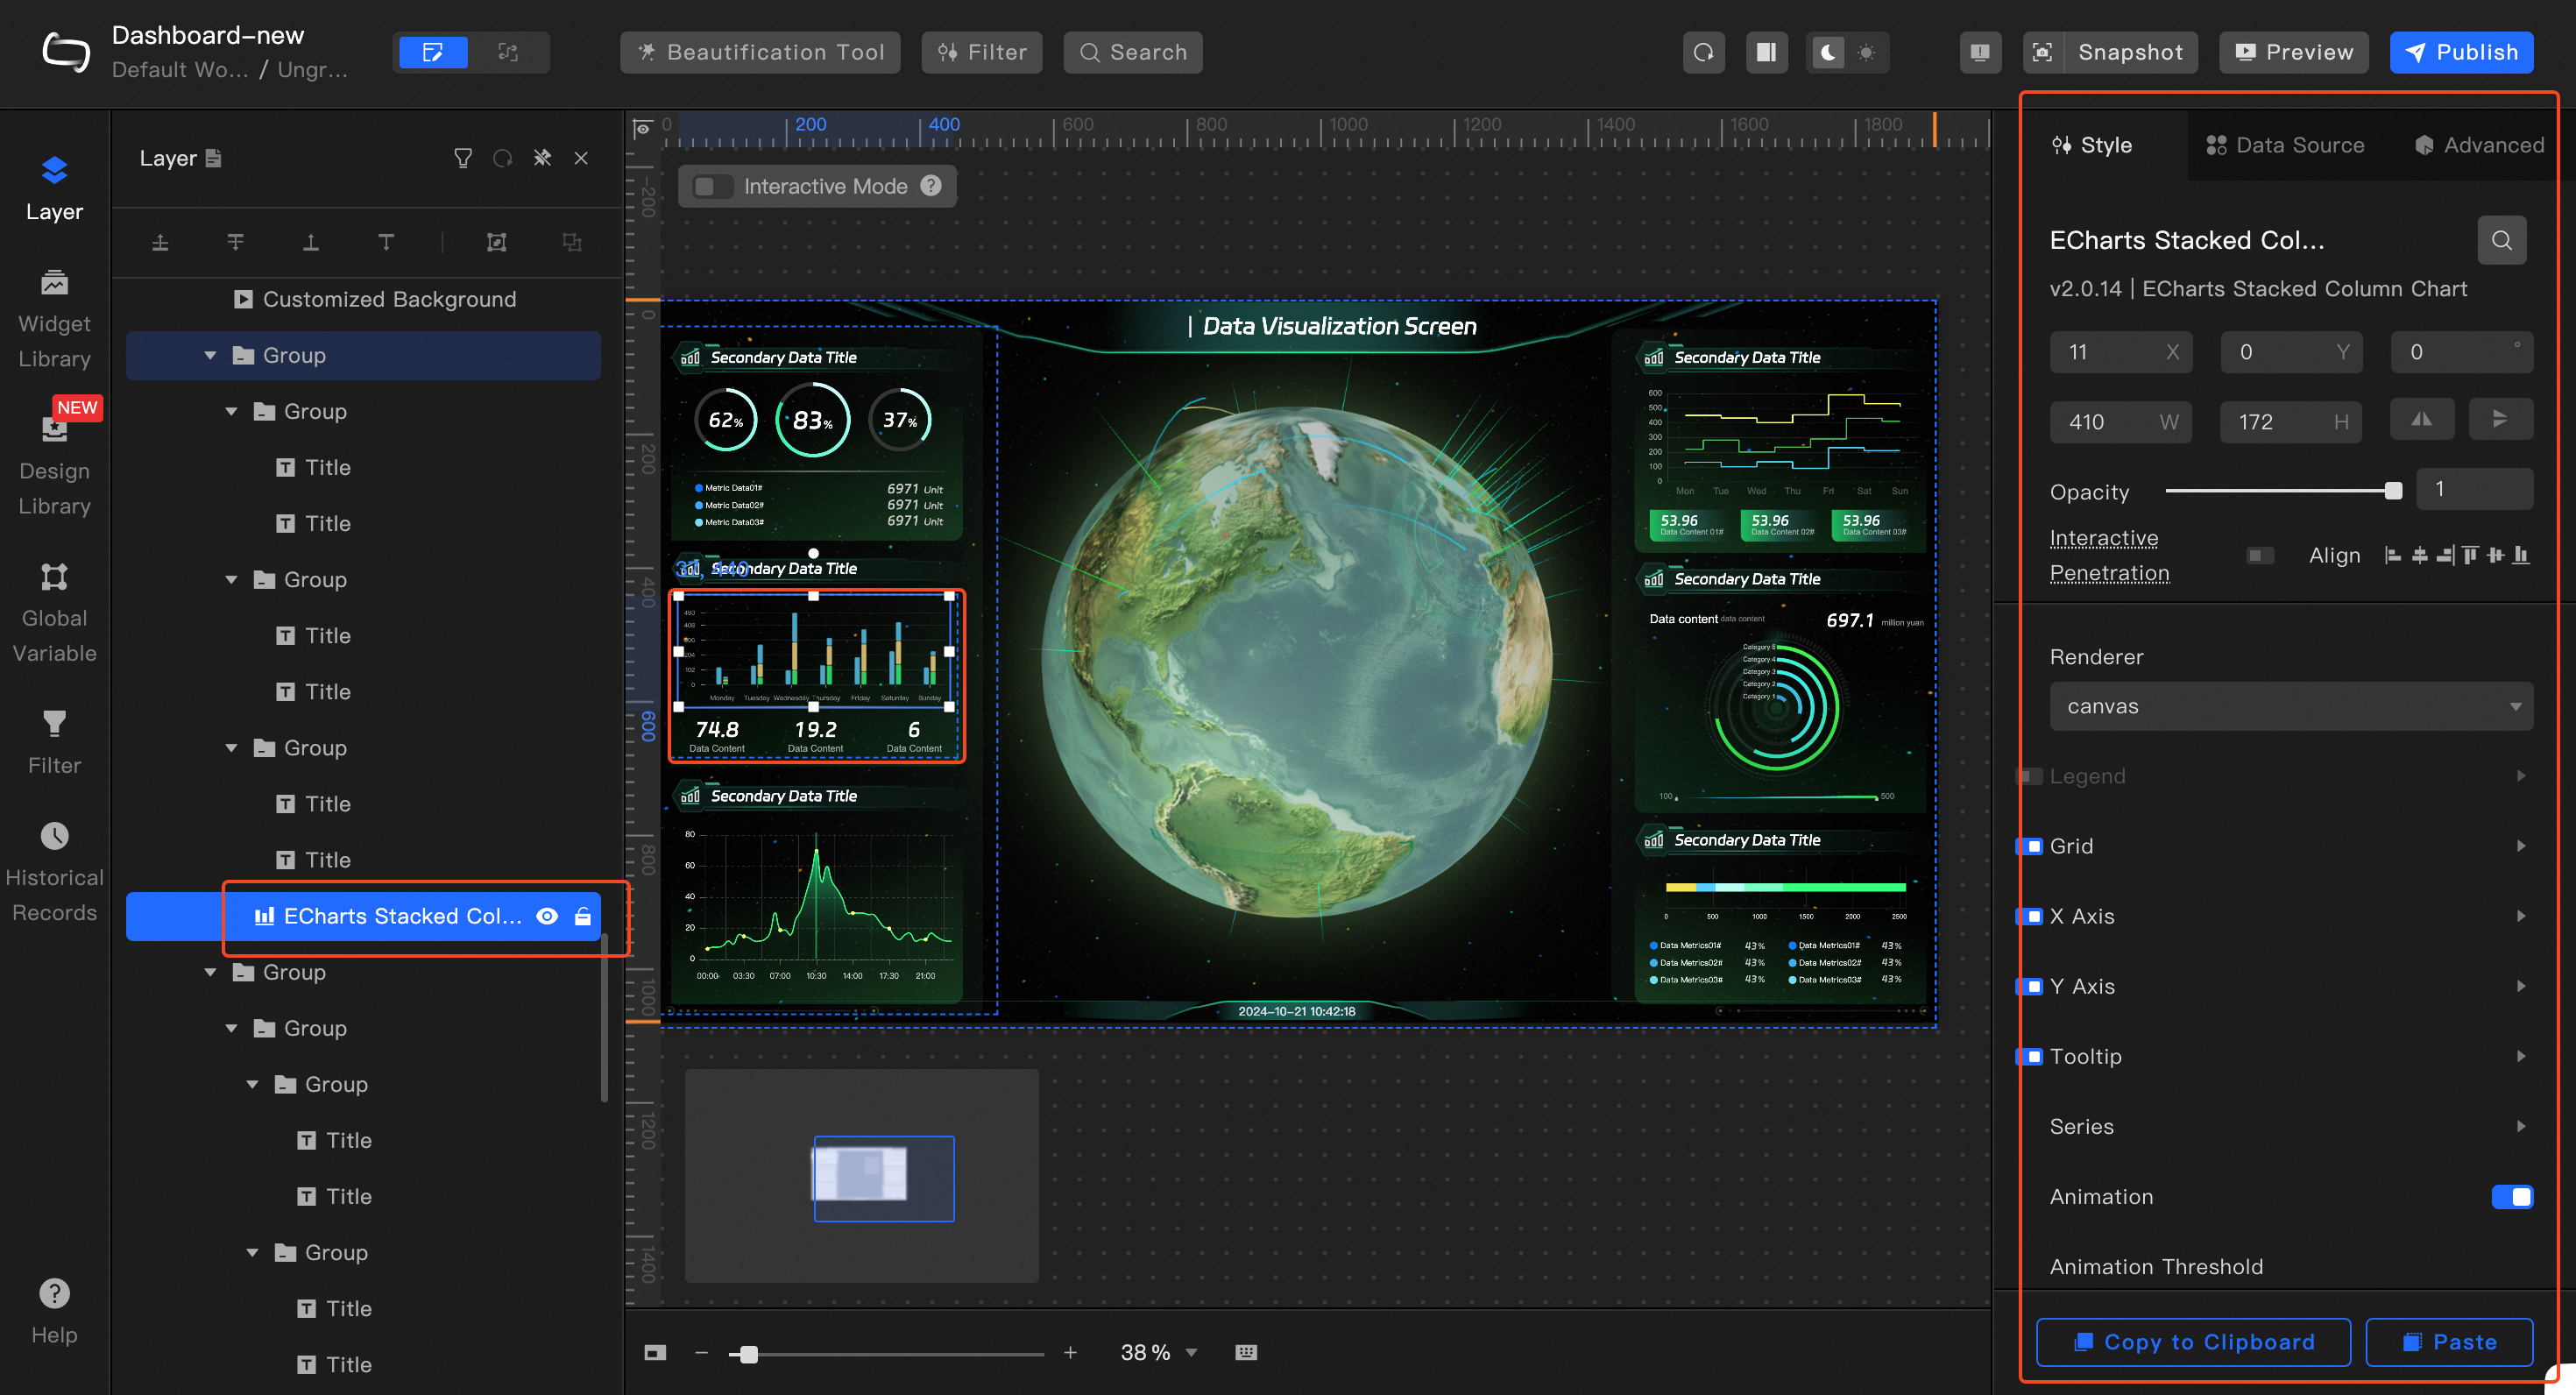
Task: Click the Publish button
Action: (2461, 52)
